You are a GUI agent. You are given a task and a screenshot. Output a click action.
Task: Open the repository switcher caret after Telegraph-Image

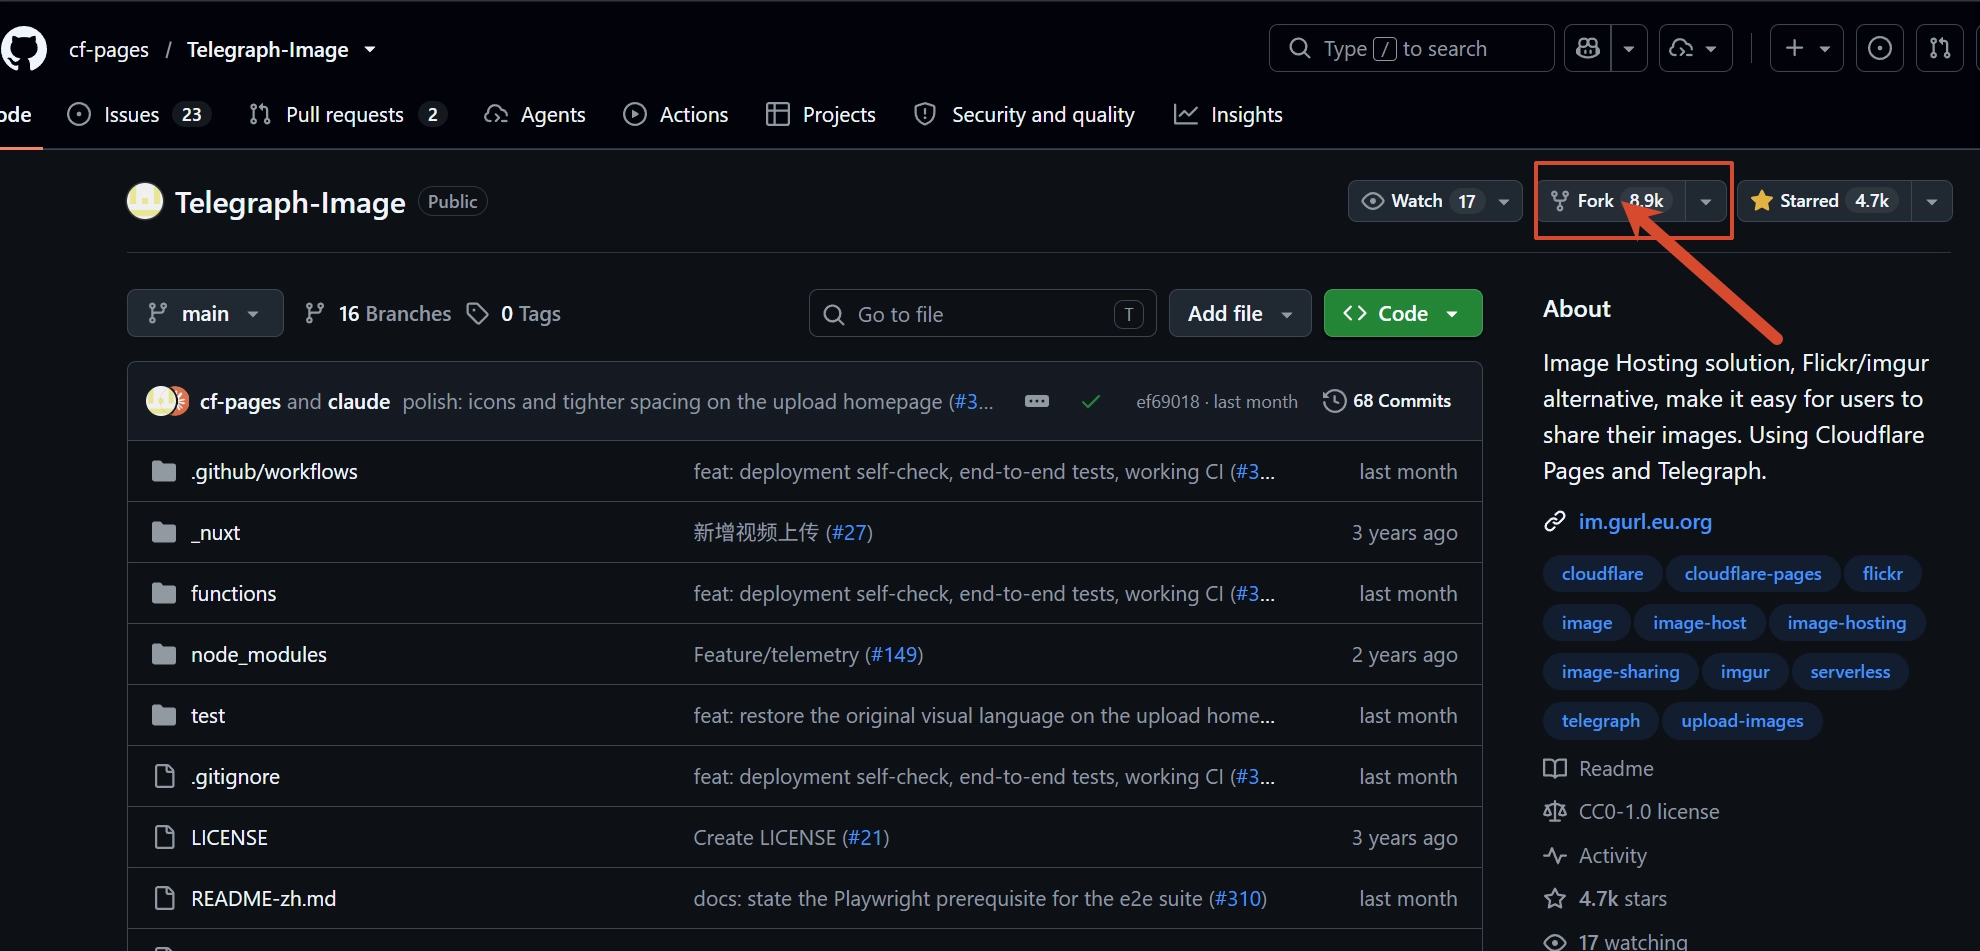tap(370, 49)
